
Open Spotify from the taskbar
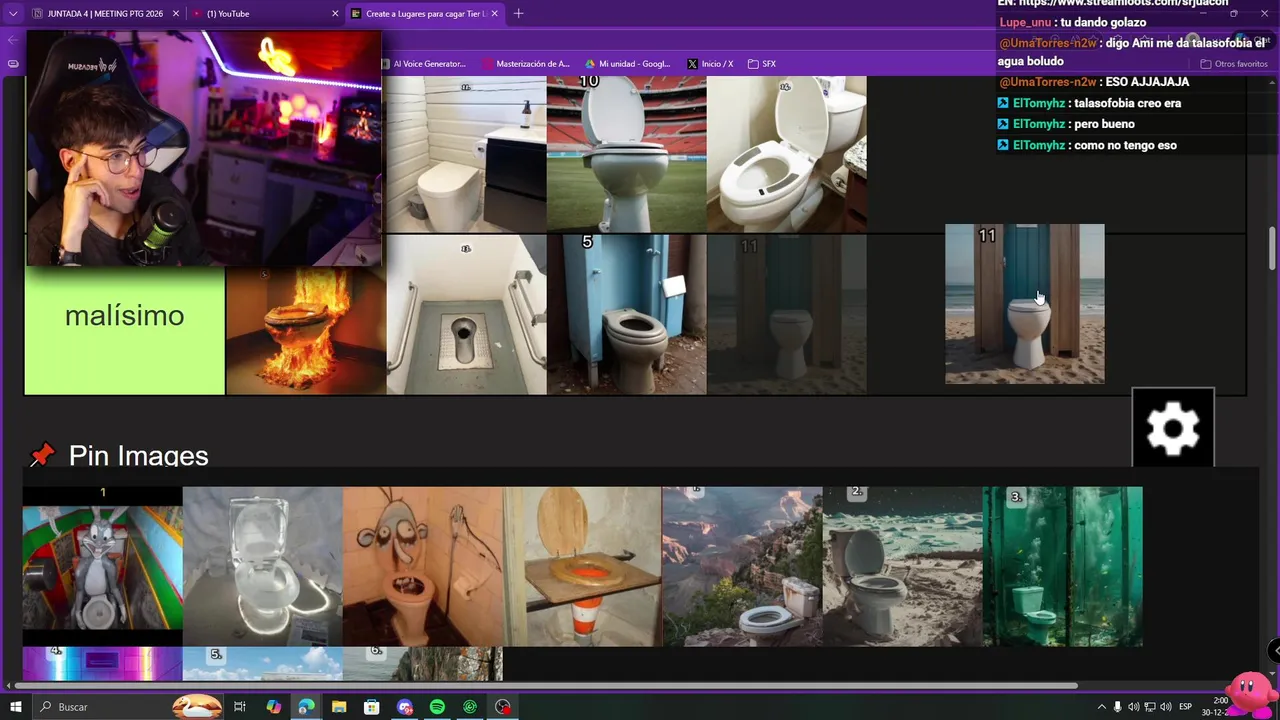click(437, 707)
